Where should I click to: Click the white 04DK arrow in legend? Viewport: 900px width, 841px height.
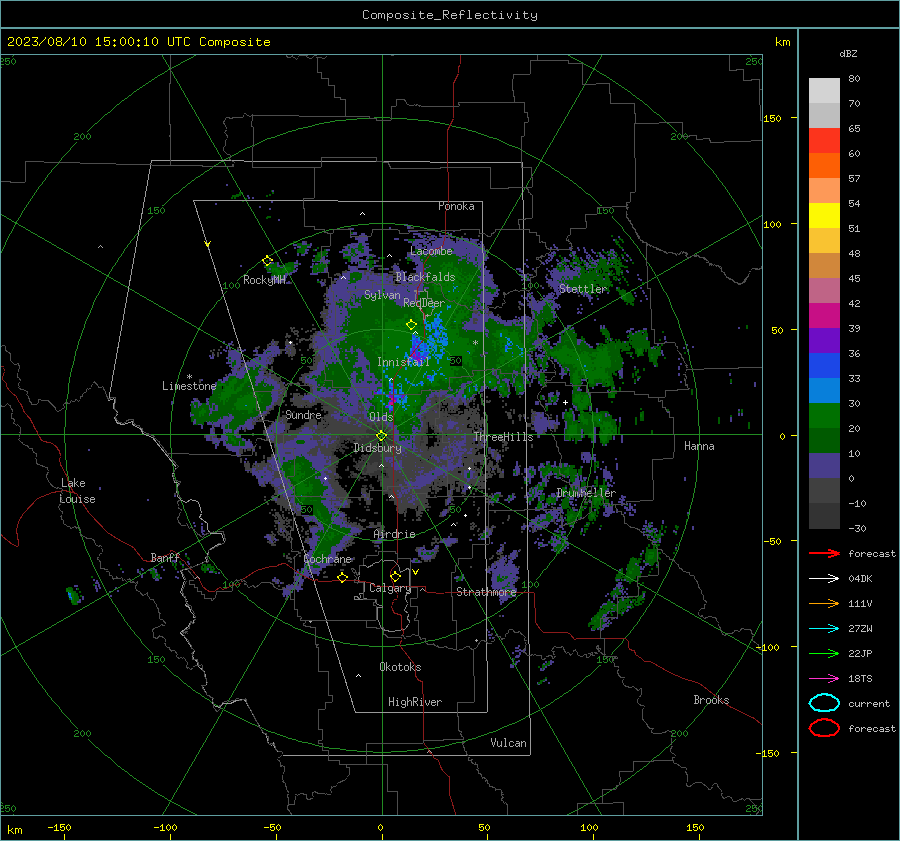tap(824, 579)
